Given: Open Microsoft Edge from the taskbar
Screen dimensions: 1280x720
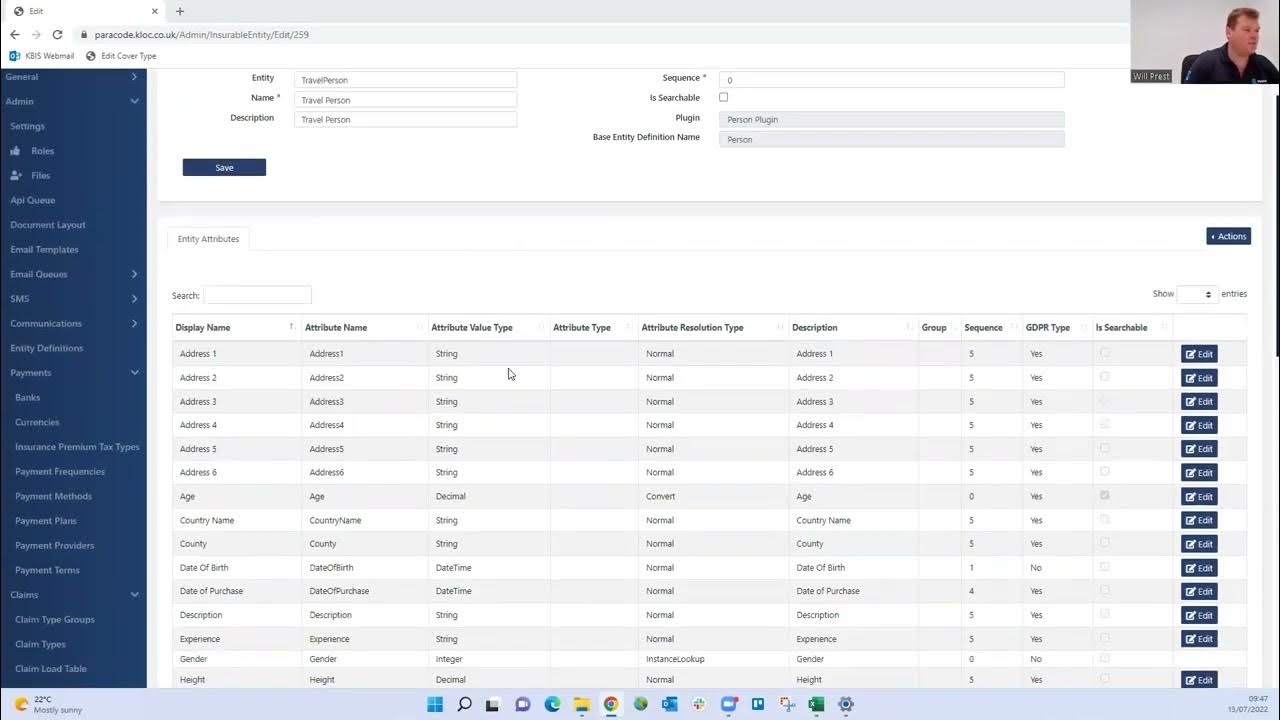Looking at the screenshot, I should (552, 704).
